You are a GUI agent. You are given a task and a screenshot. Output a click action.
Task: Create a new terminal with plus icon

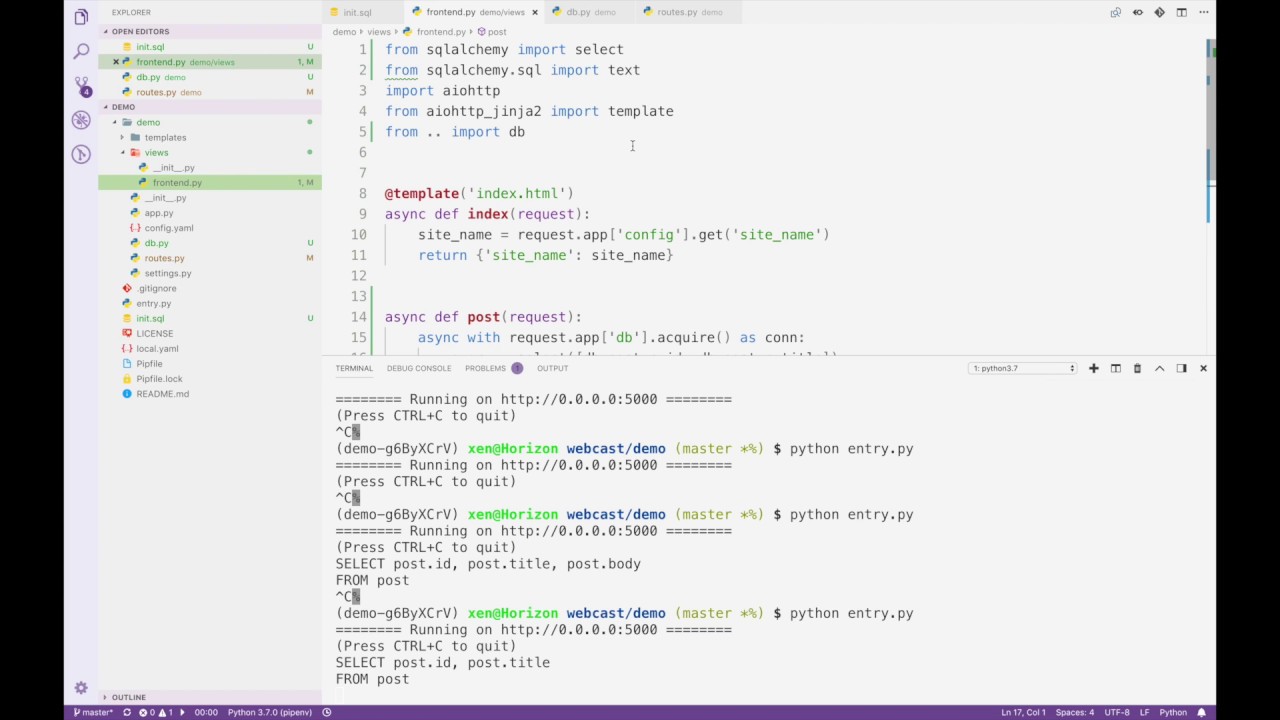[x=1093, y=368]
